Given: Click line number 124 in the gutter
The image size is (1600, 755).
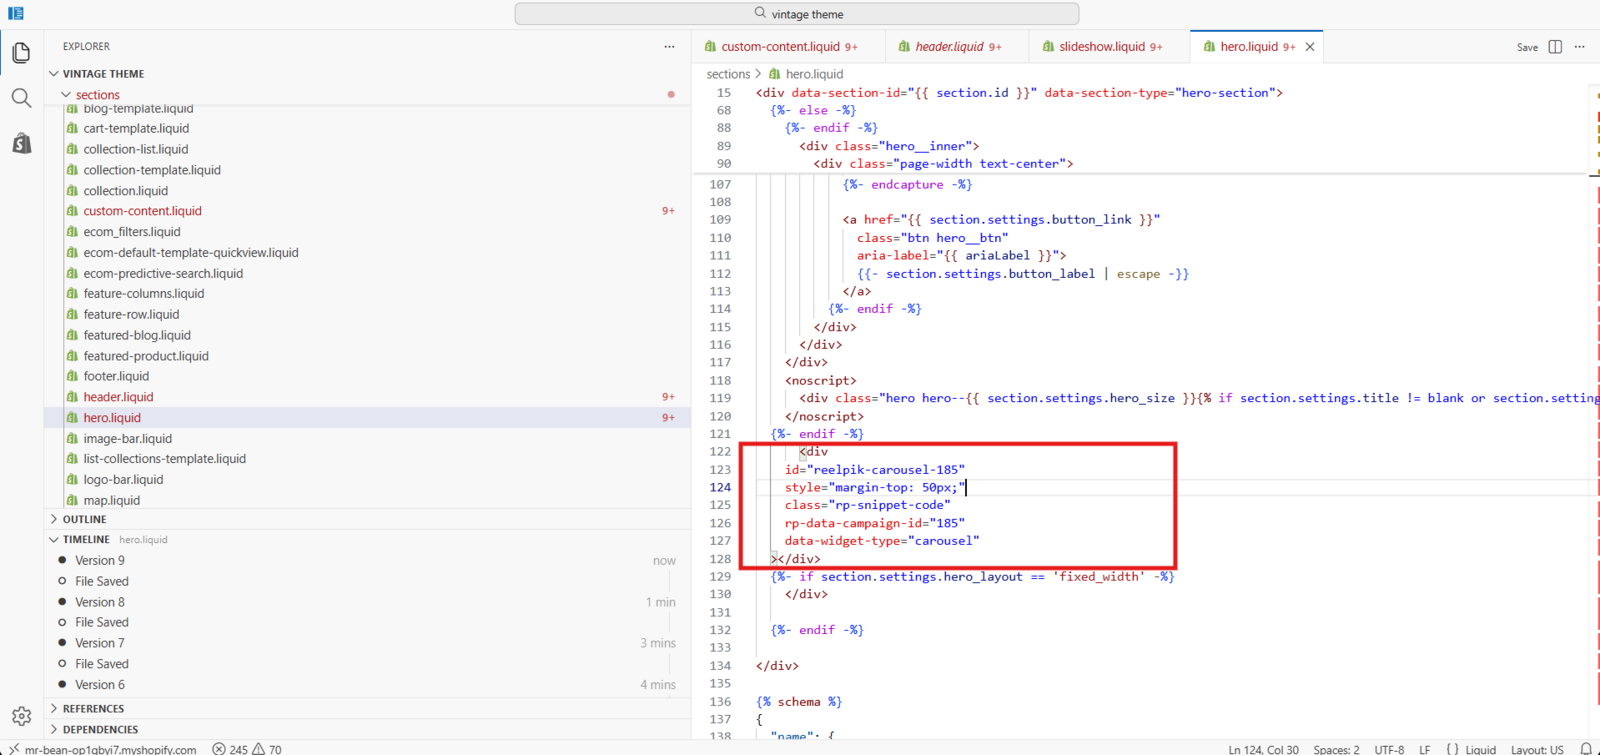Looking at the screenshot, I should tap(720, 487).
